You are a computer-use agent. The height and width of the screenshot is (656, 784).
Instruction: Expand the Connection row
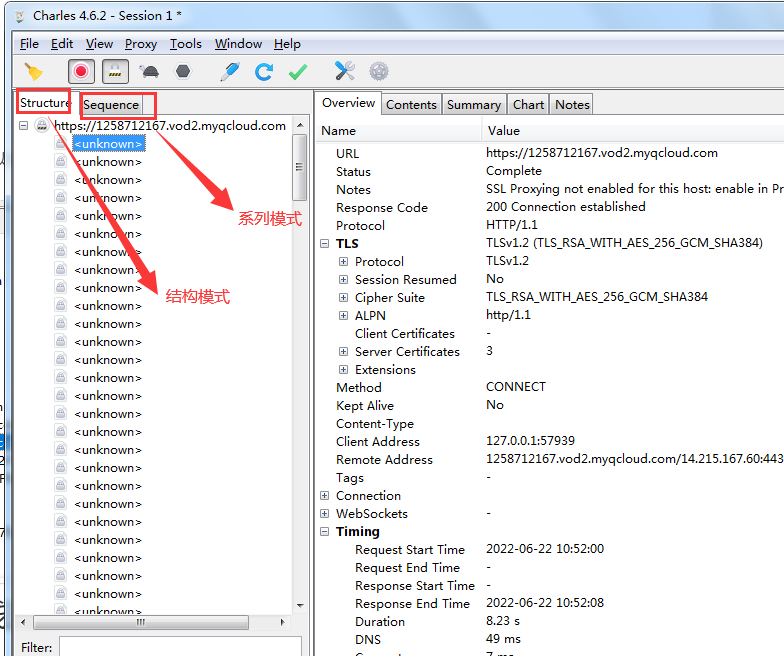click(x=324, y=496)
